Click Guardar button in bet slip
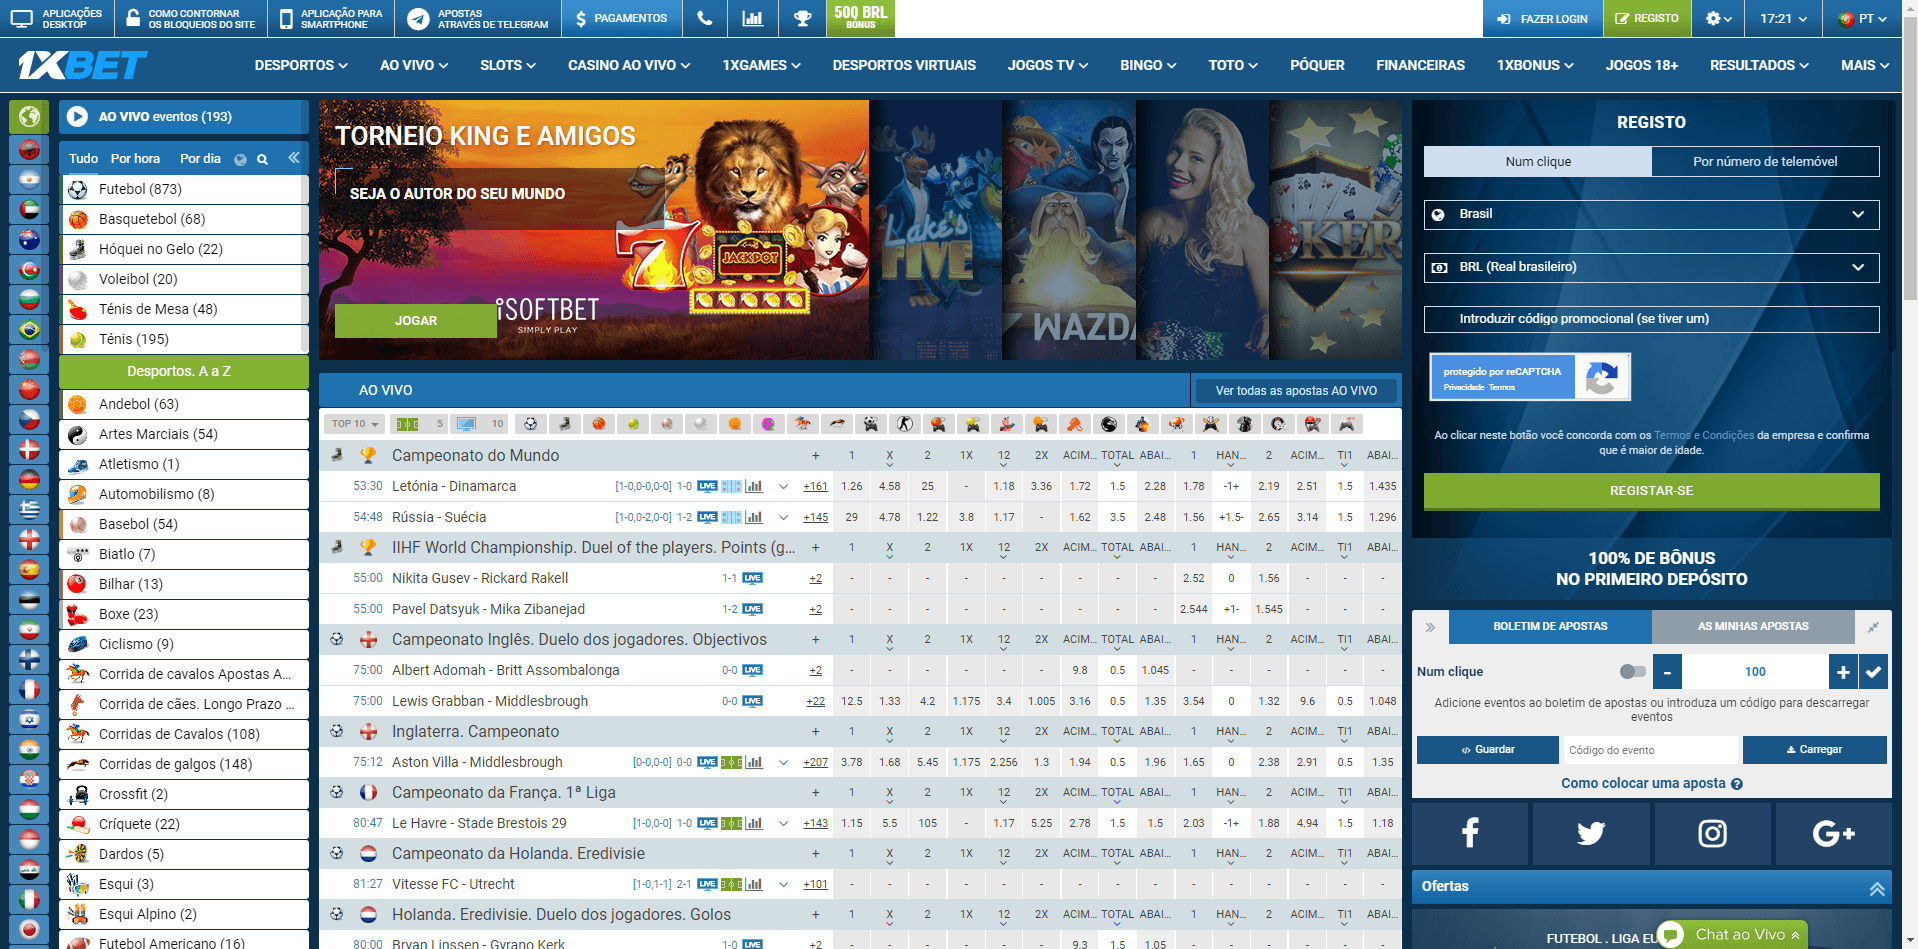 click(1488, 750)
